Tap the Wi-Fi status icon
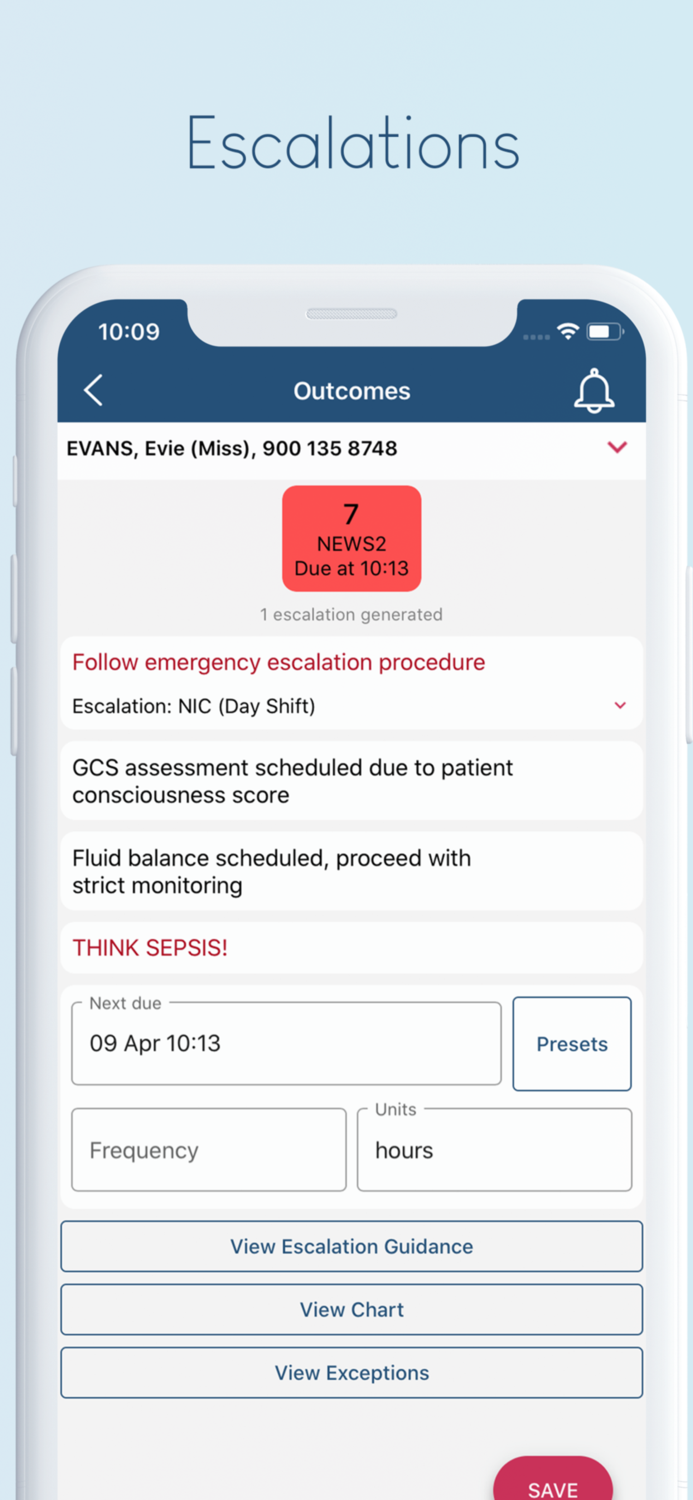The width and height of the screenshot is (693, 1500). click(568, 332)
